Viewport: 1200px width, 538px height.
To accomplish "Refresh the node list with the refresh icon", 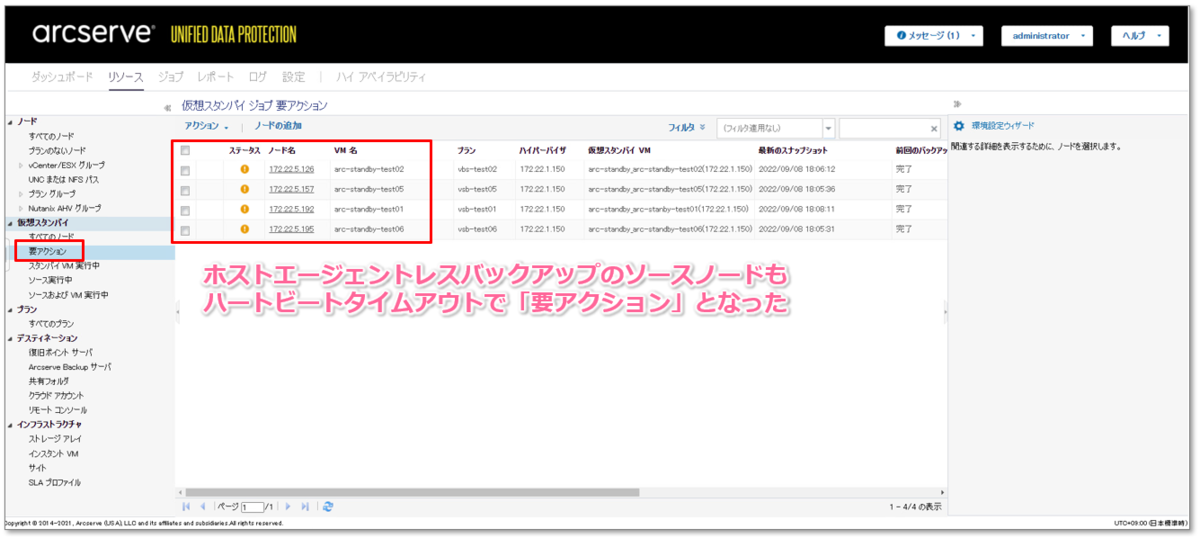I will coord(327,507).
